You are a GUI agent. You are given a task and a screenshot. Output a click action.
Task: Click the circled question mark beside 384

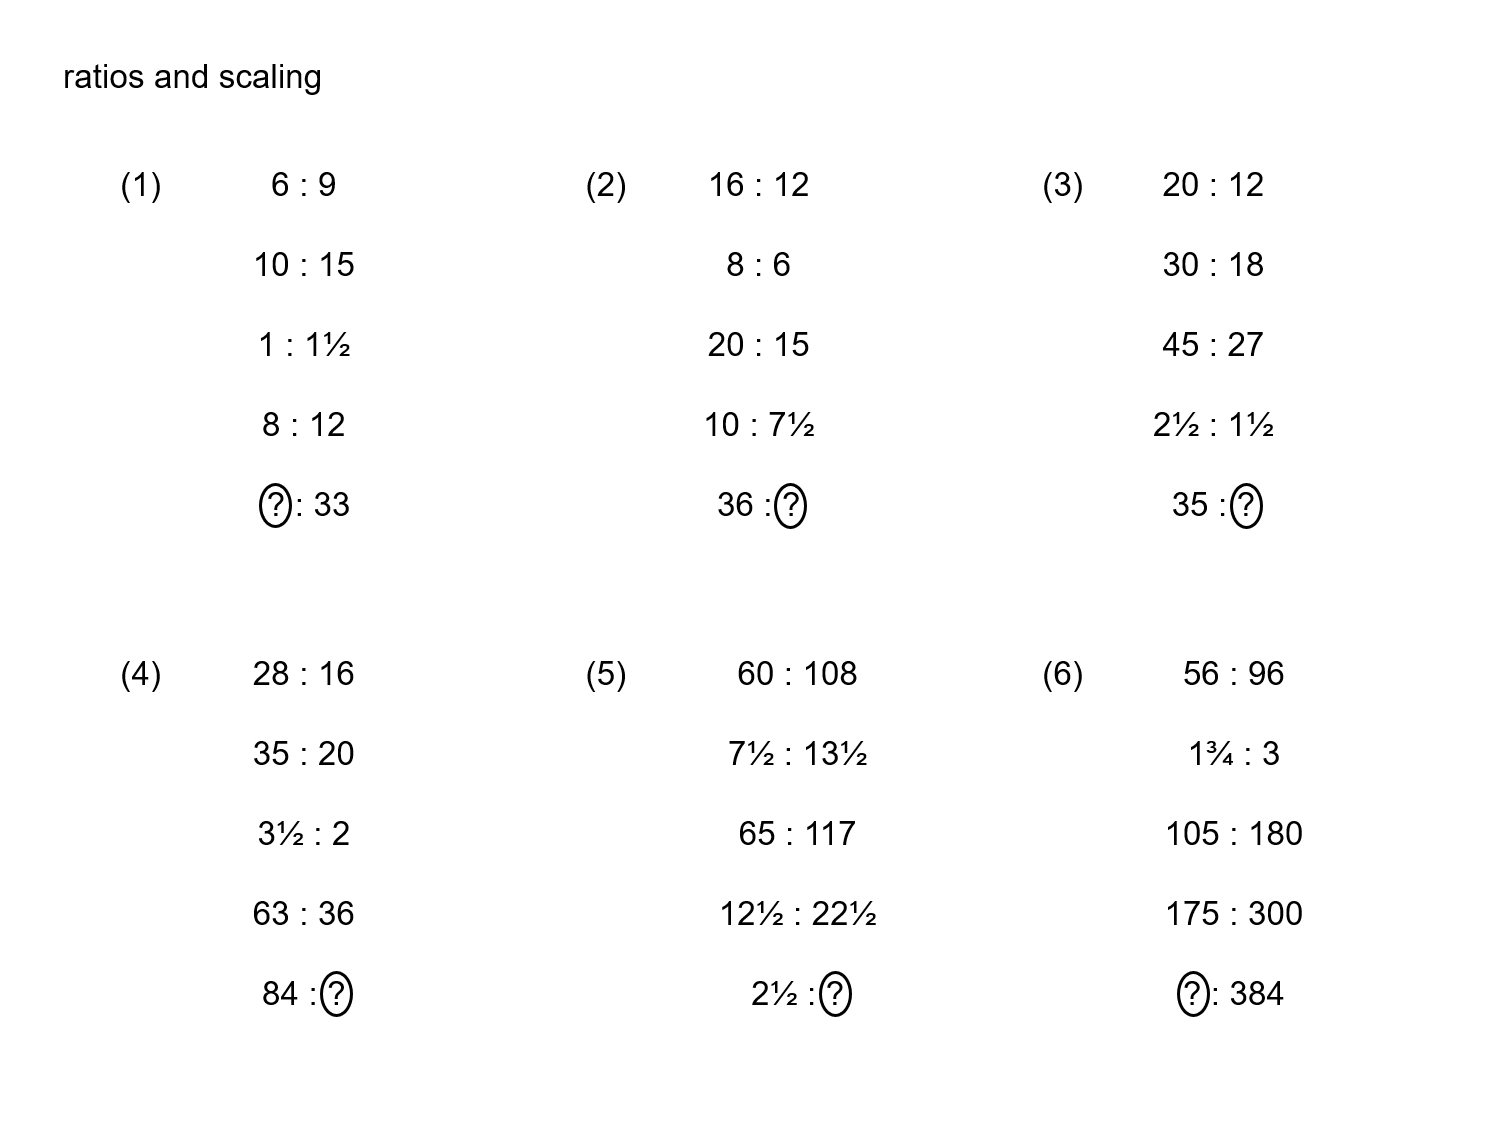tap(1193, 994)
